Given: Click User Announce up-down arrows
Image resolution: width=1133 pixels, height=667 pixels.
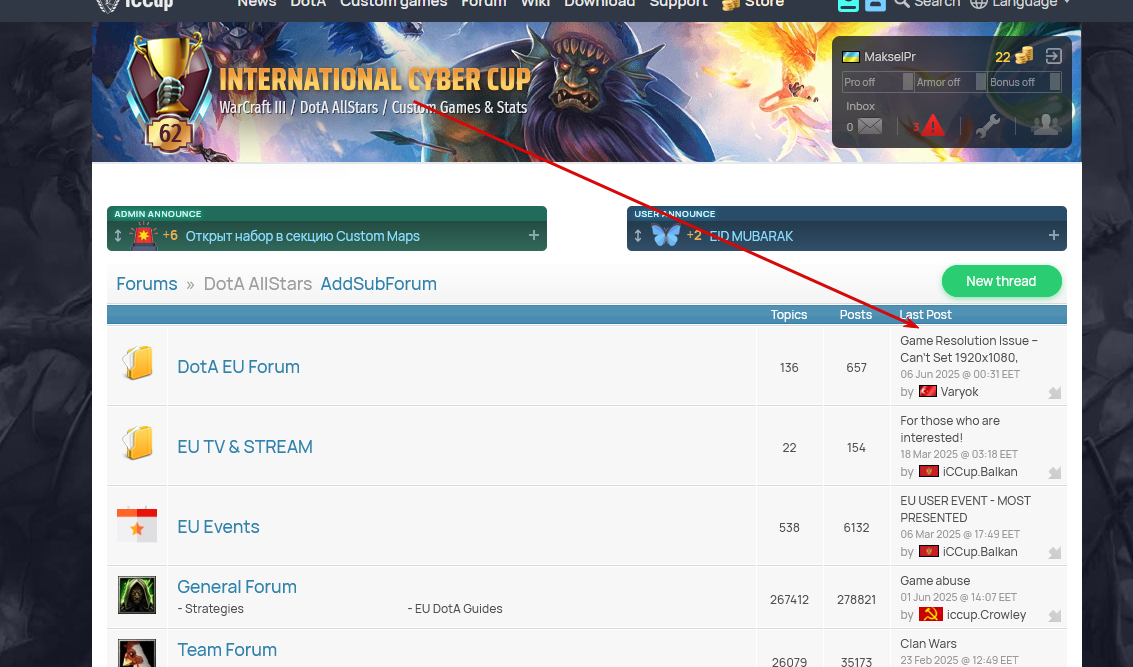Looking at the screenshot, I should click(638, 236).
